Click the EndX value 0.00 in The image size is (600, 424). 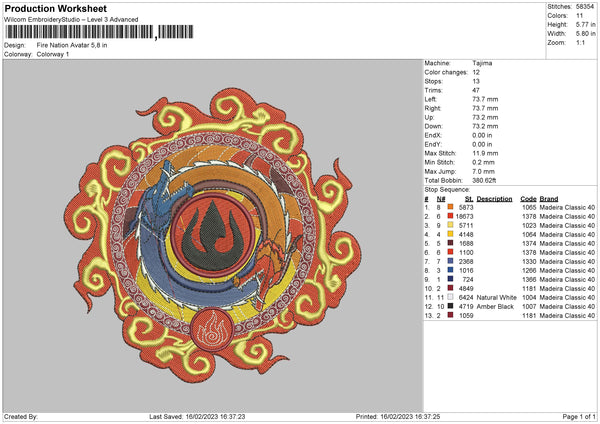tap(482, 135)
